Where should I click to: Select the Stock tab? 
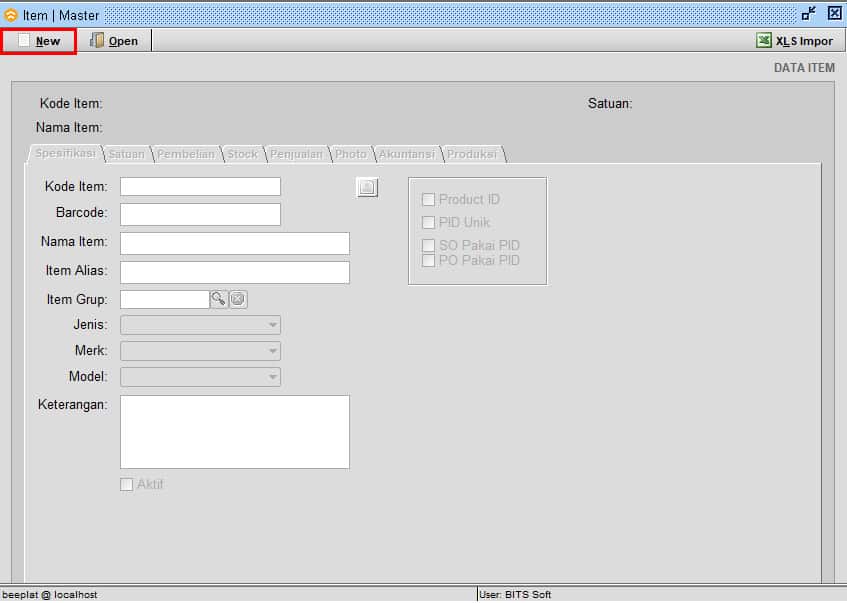click(x=242, y=154)
